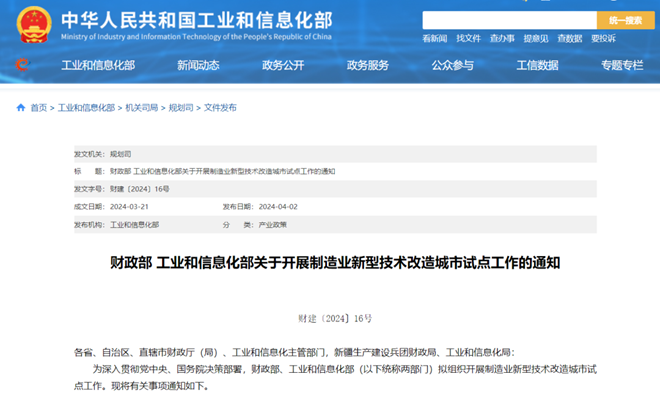Select the 专题专栏 navigation menu

point(622,65)
